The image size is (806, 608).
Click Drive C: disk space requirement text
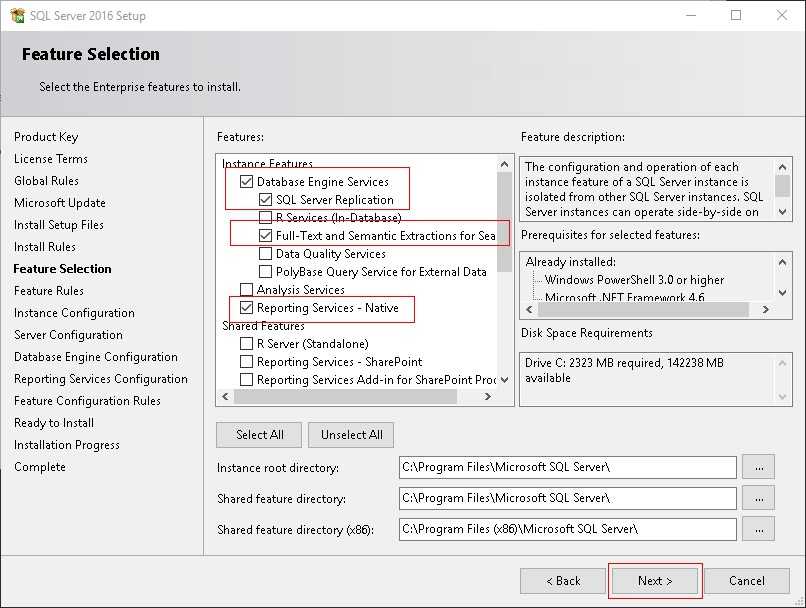(624, 370)
